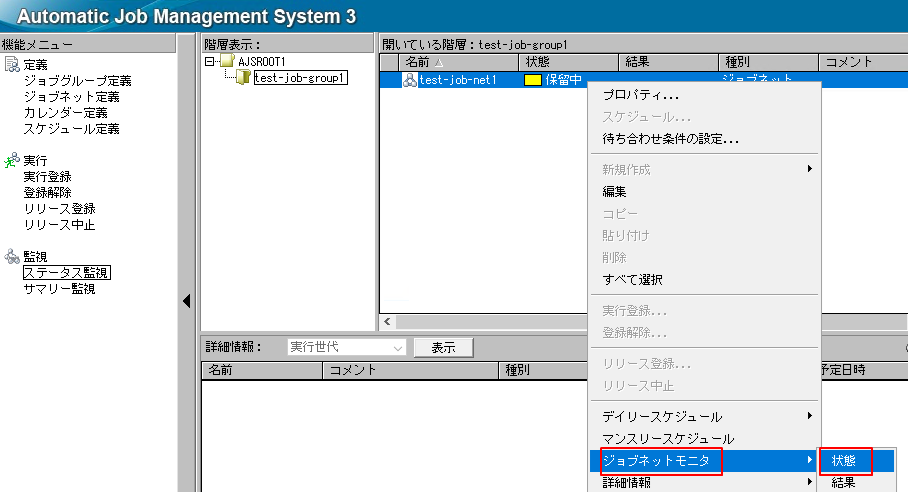Click the コメント header in detail table
This screenshot has width=908, height=492.
click(x=411, y=370)
